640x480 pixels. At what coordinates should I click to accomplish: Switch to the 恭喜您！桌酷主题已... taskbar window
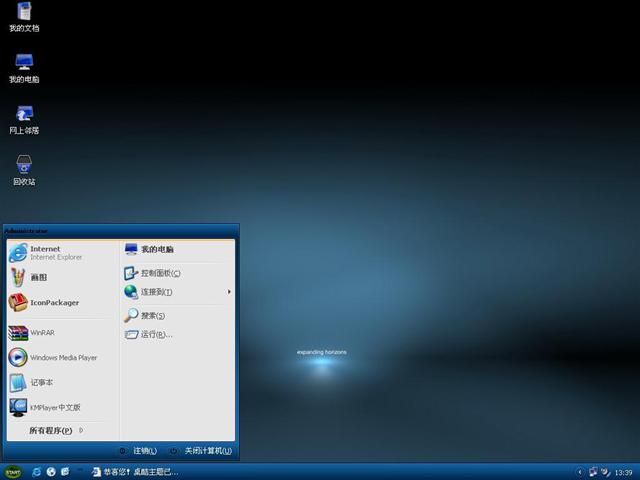[136, 472]
